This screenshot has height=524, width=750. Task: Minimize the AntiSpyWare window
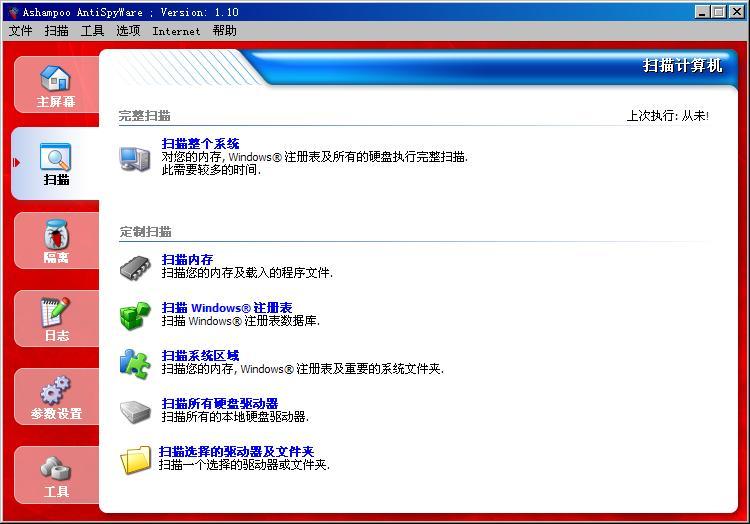pos(702,12)
